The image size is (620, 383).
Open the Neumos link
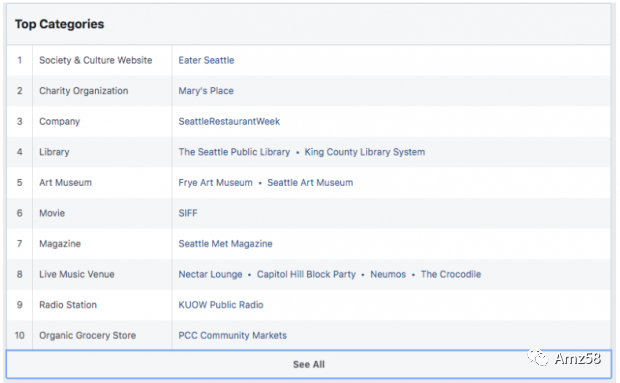[x=388, y=274]
